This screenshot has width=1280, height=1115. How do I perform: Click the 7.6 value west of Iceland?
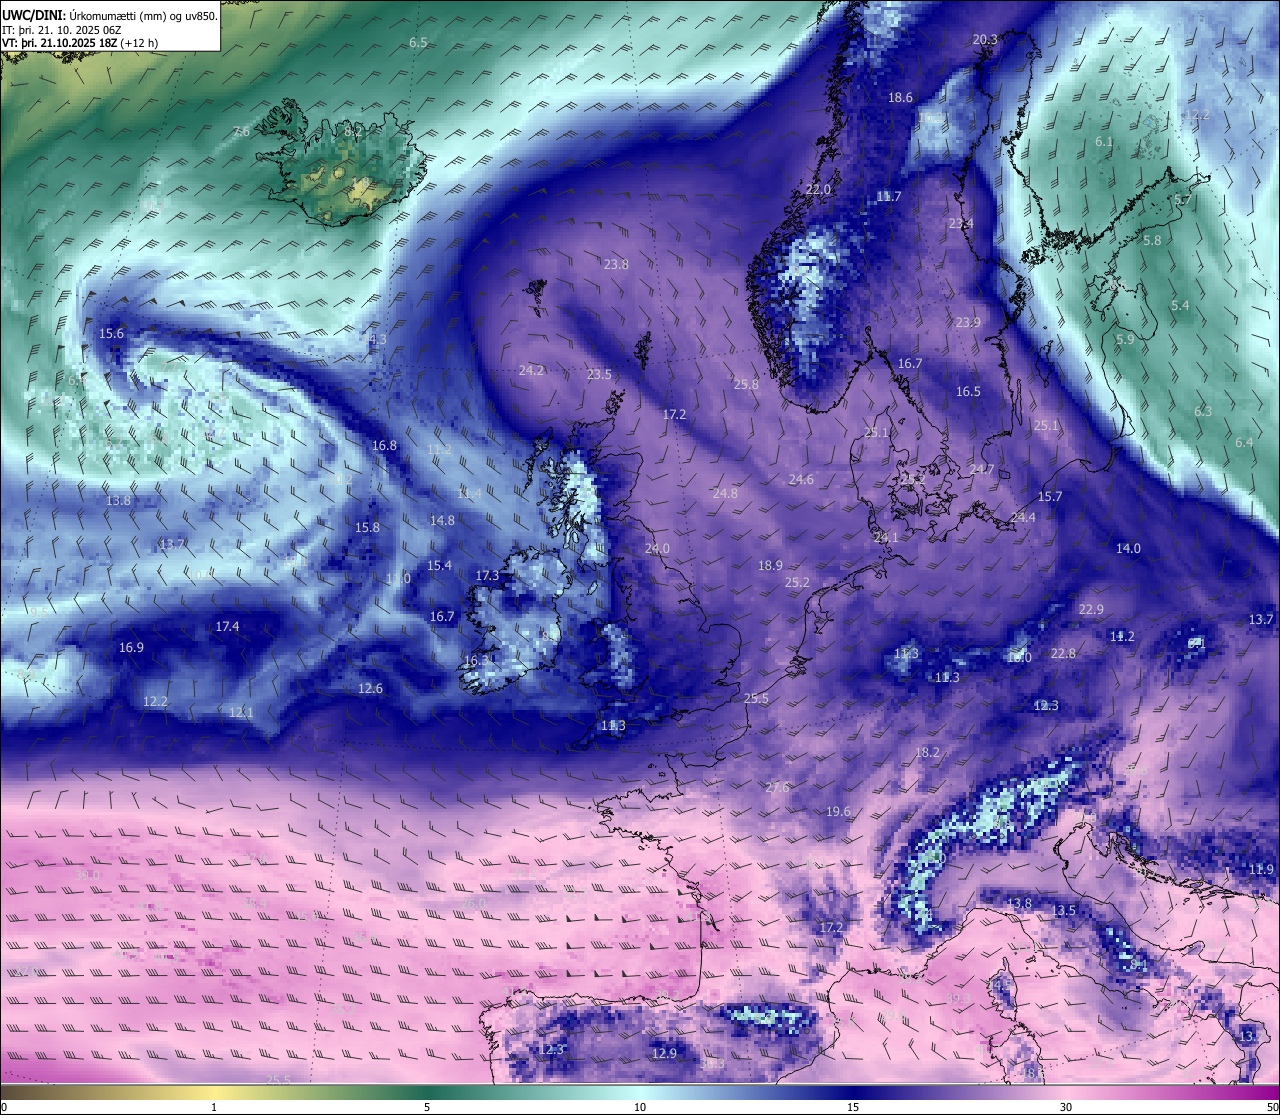tap(241, 132)
